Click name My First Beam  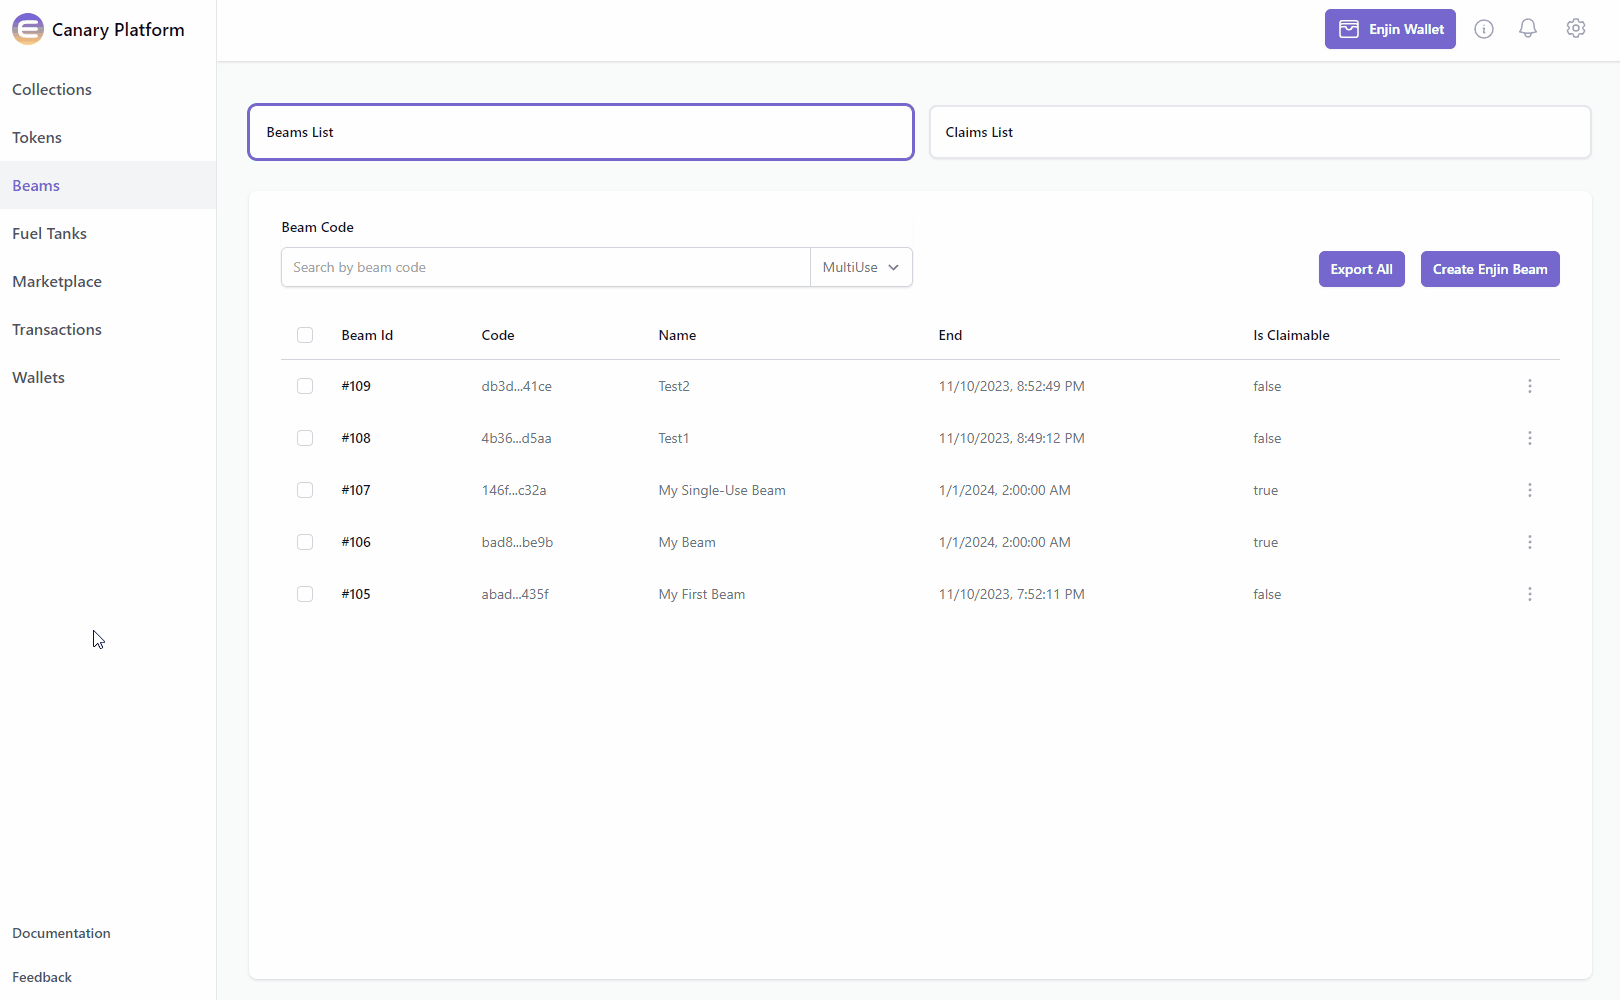[x=702, y=594]
